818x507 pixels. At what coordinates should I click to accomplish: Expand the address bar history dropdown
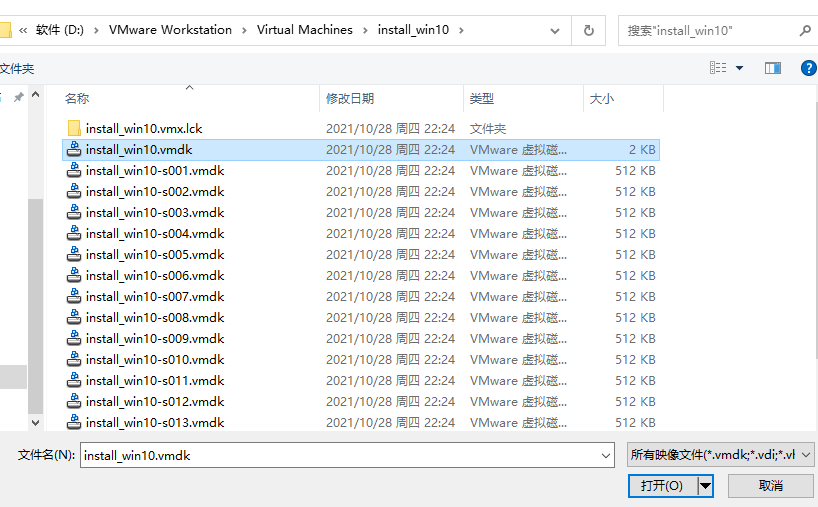[x=556, y=30]
